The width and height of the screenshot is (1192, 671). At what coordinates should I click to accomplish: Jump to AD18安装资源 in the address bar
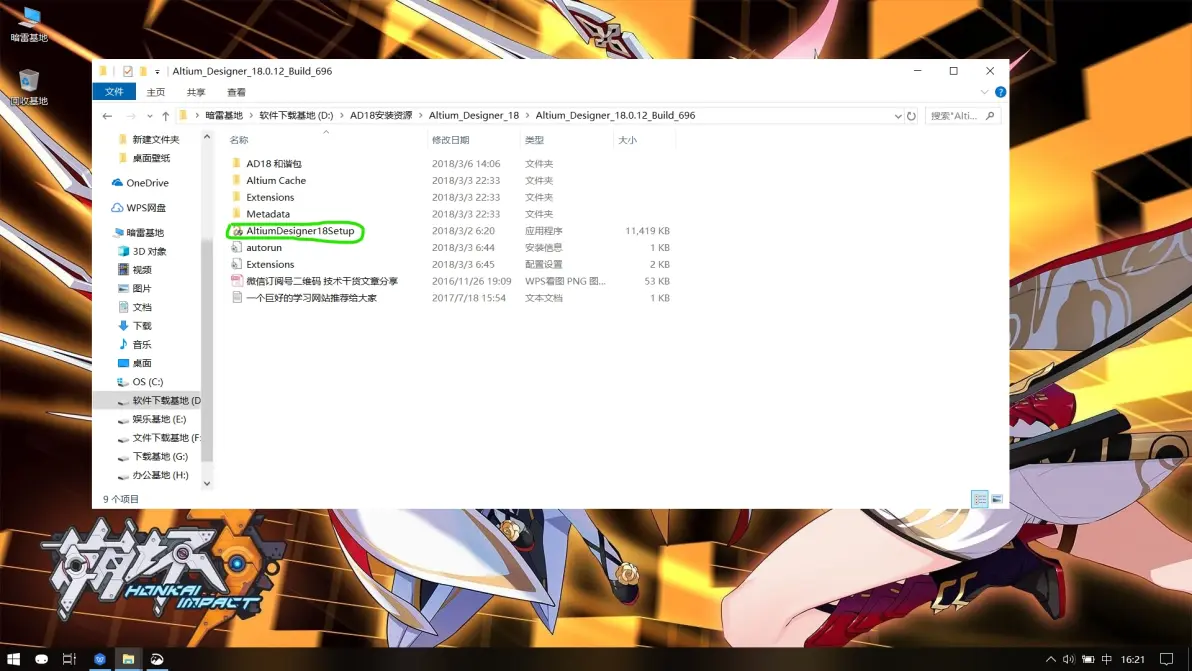coord(381,116)
